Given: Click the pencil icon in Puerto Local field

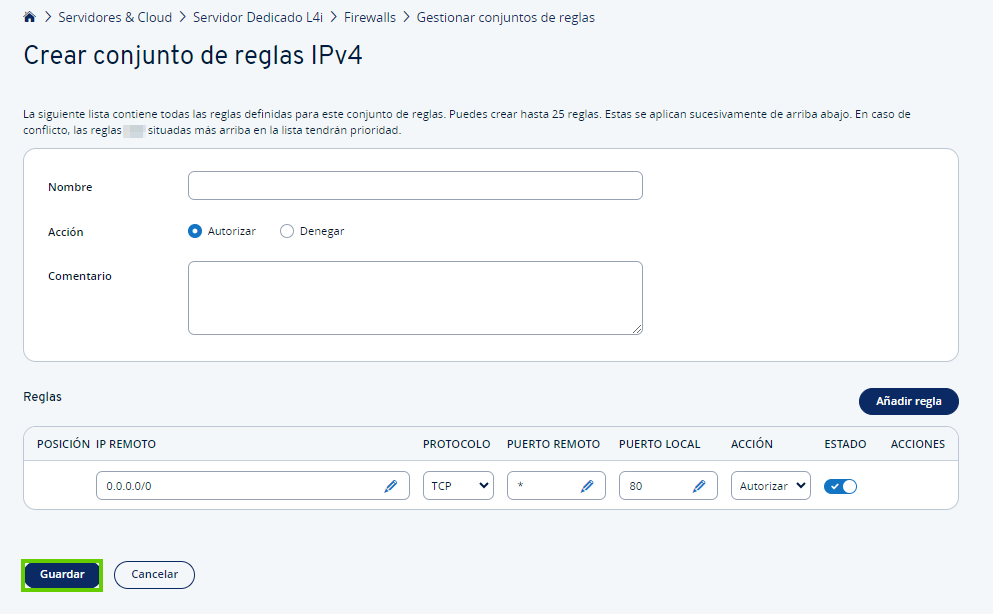Looking at the screenshot, I should coord(699,486).
